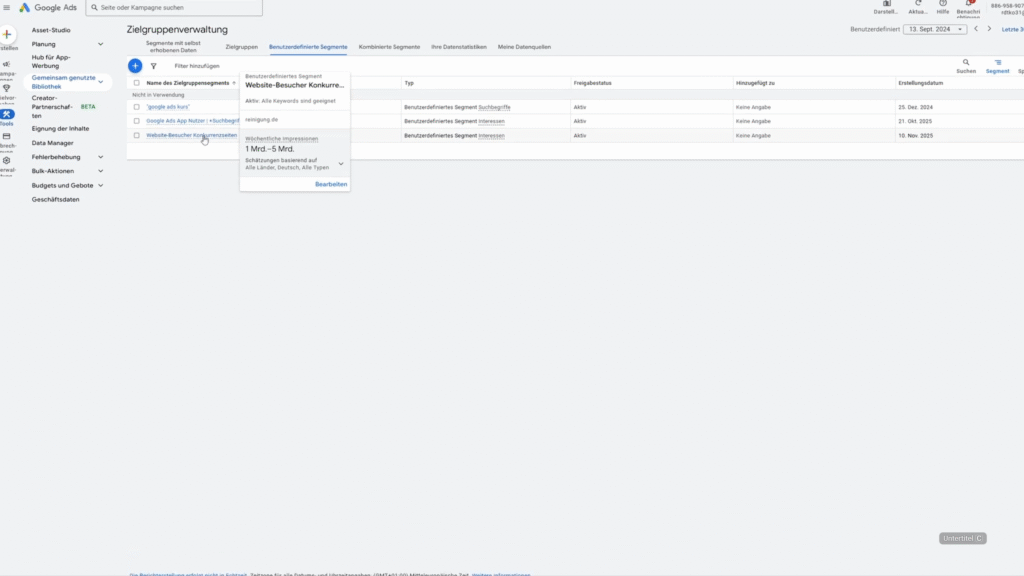Screen dimensions: 1024x576
Task: Click the Weitere Informationen footer link
Action: click(501, 574)
